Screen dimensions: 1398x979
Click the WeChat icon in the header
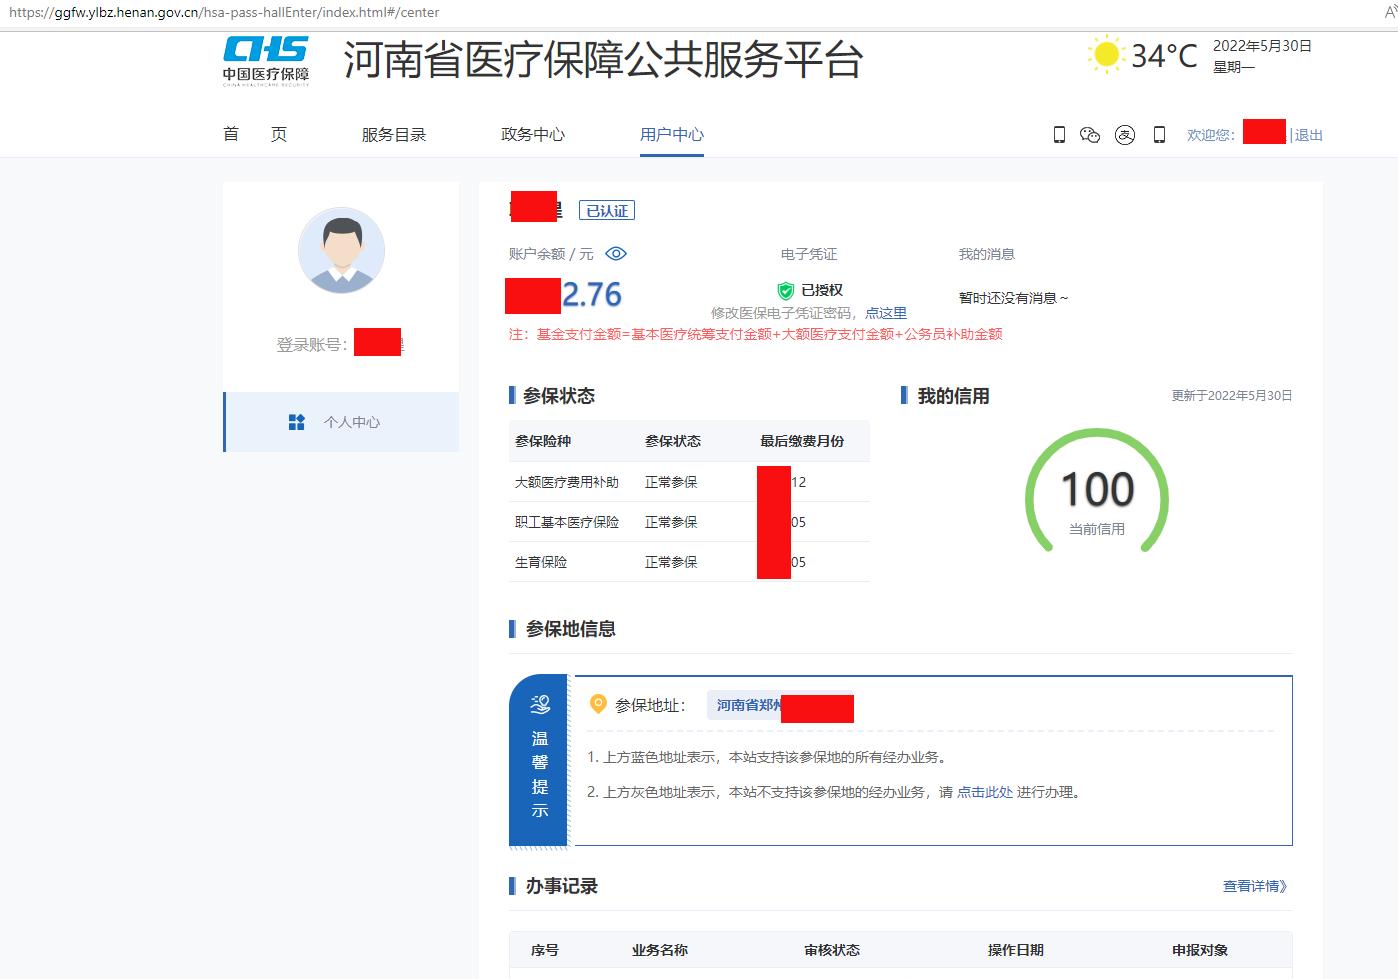[x=1090, y=134]
